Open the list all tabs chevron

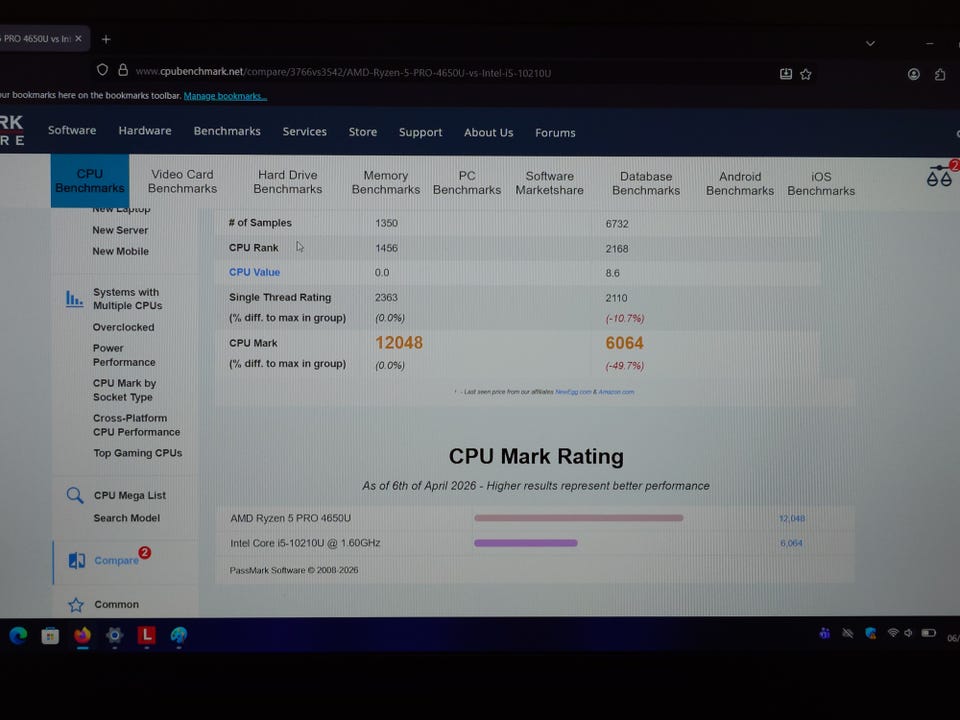click(x=870, y=43)
